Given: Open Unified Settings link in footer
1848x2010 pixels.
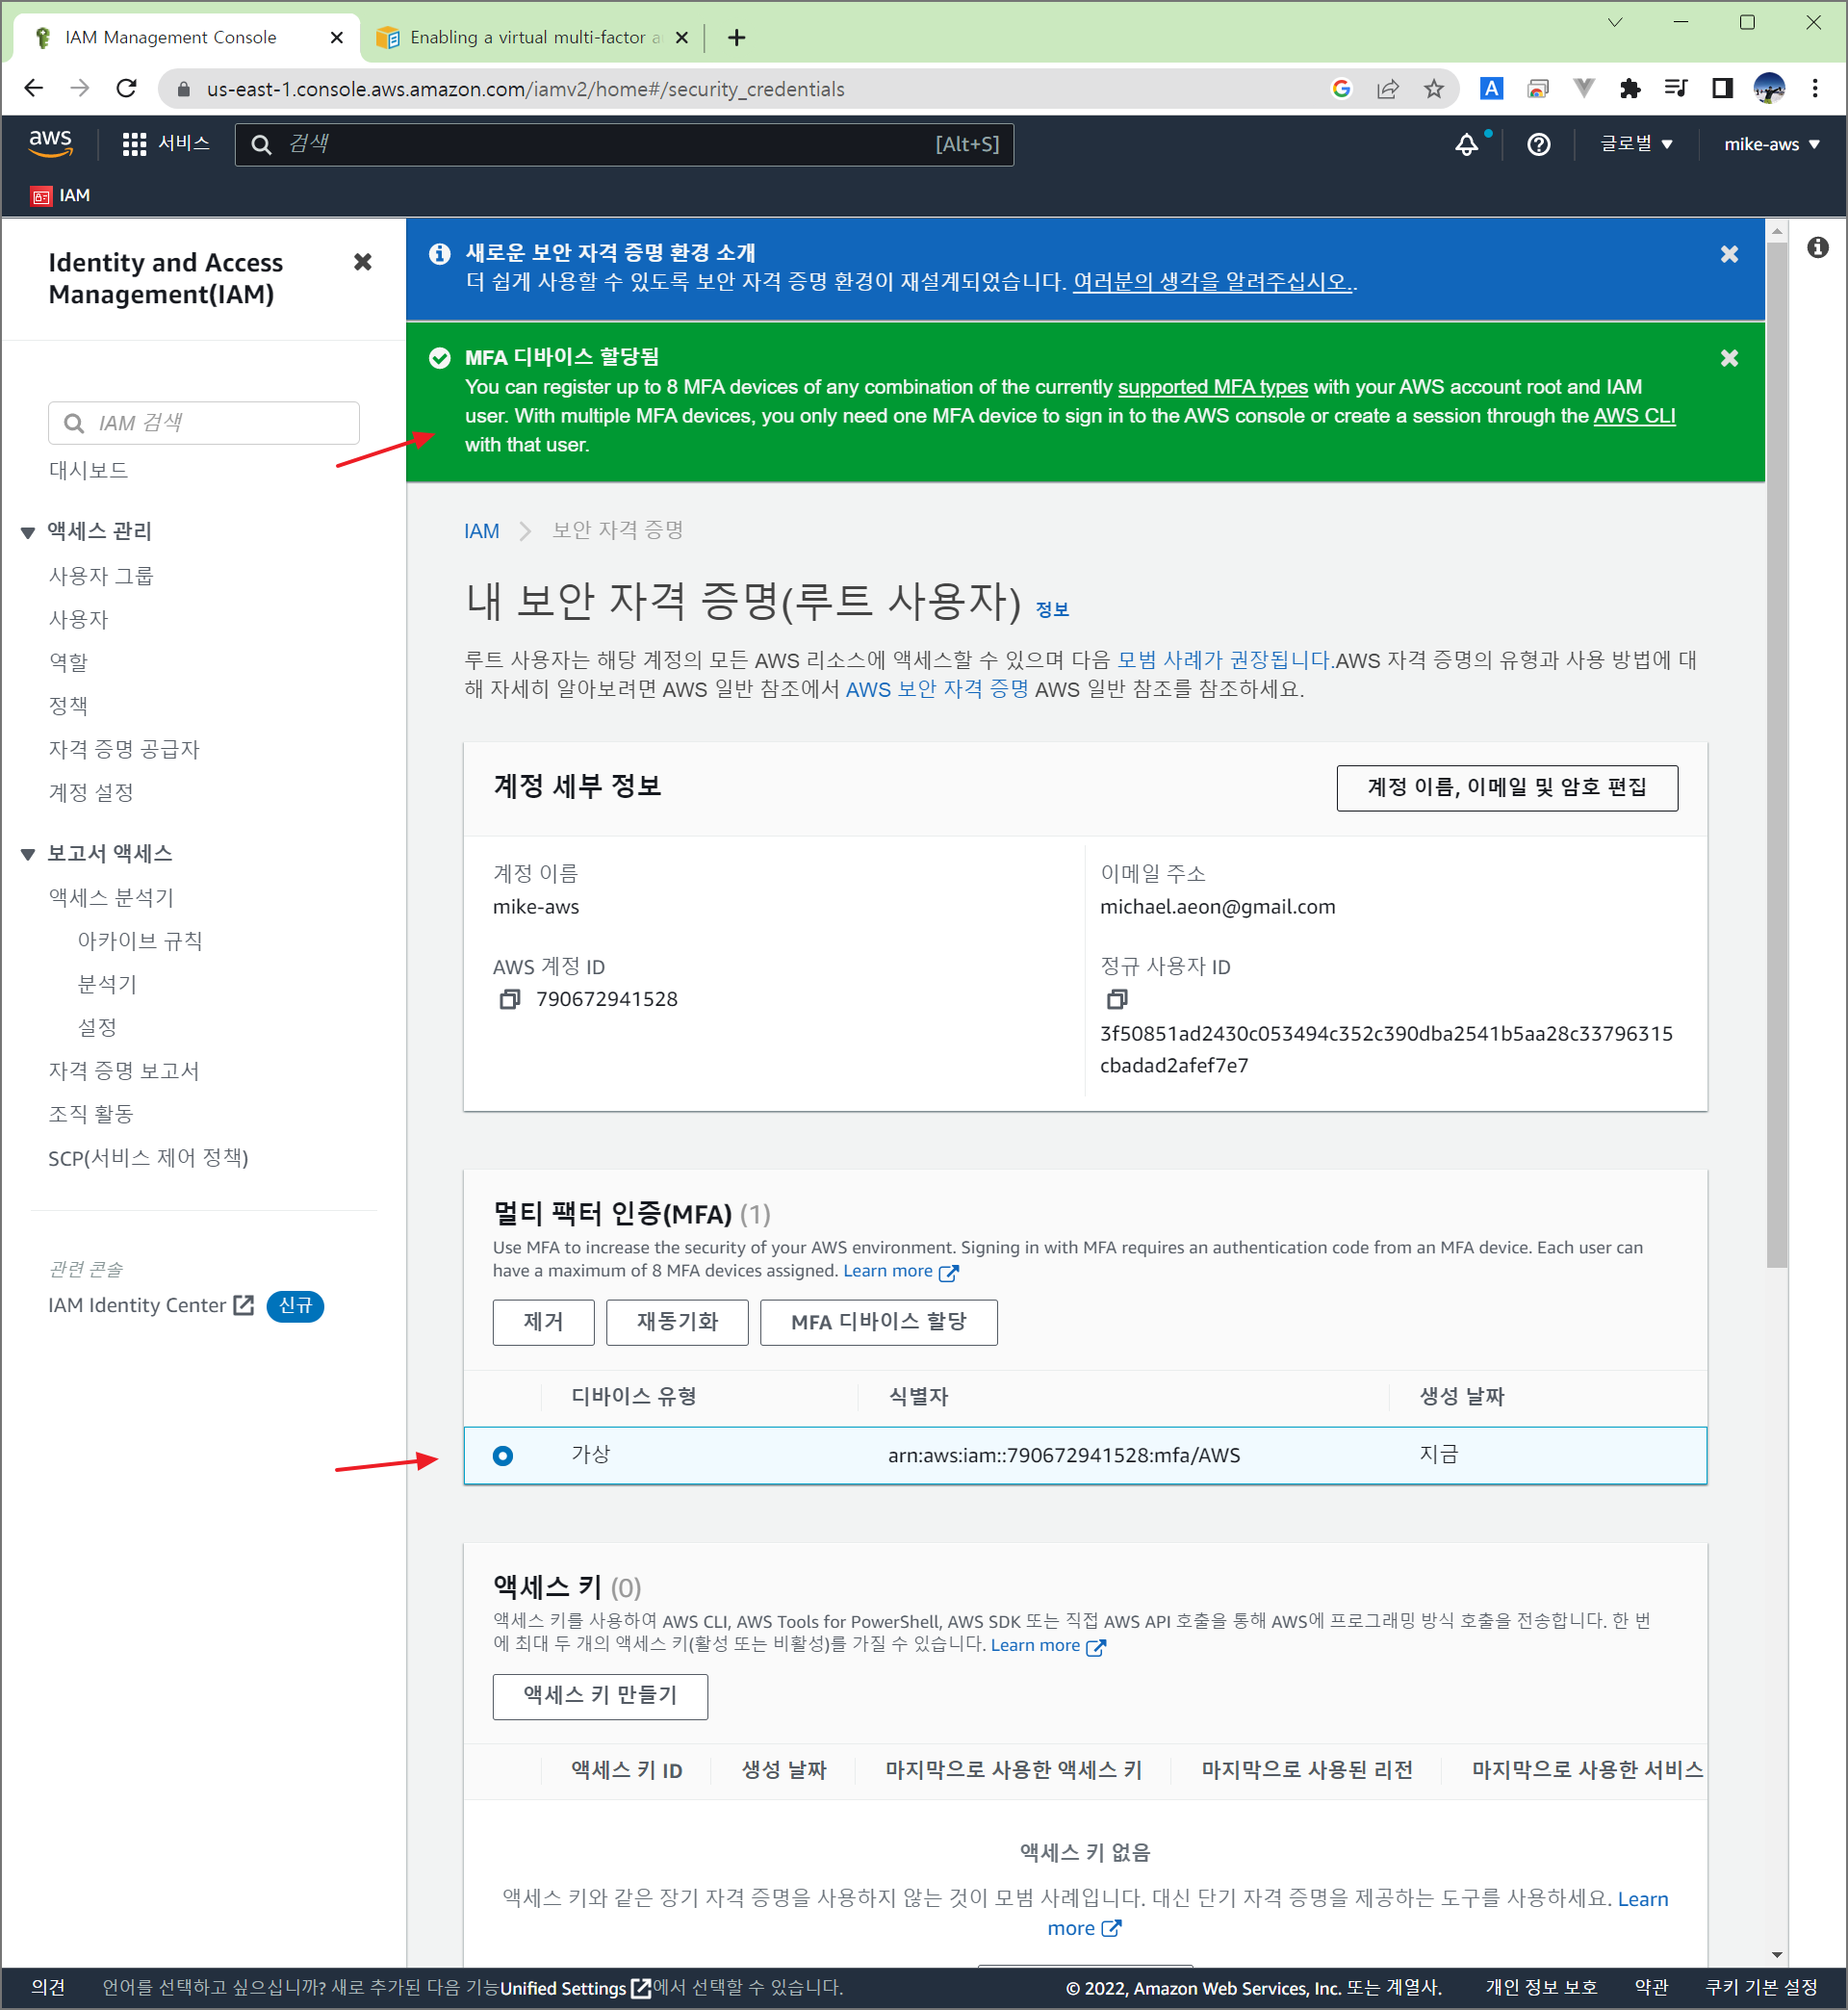Looking at the screenshot, I should [575, 1988].
